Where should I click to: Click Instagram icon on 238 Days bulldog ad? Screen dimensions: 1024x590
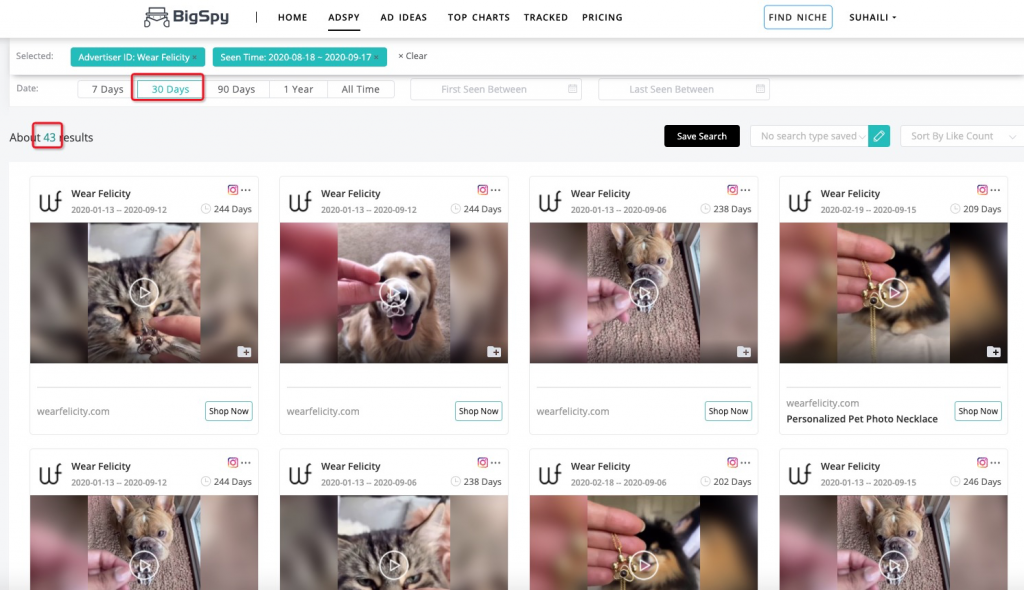pyautogui.click(x=732, y=189)
